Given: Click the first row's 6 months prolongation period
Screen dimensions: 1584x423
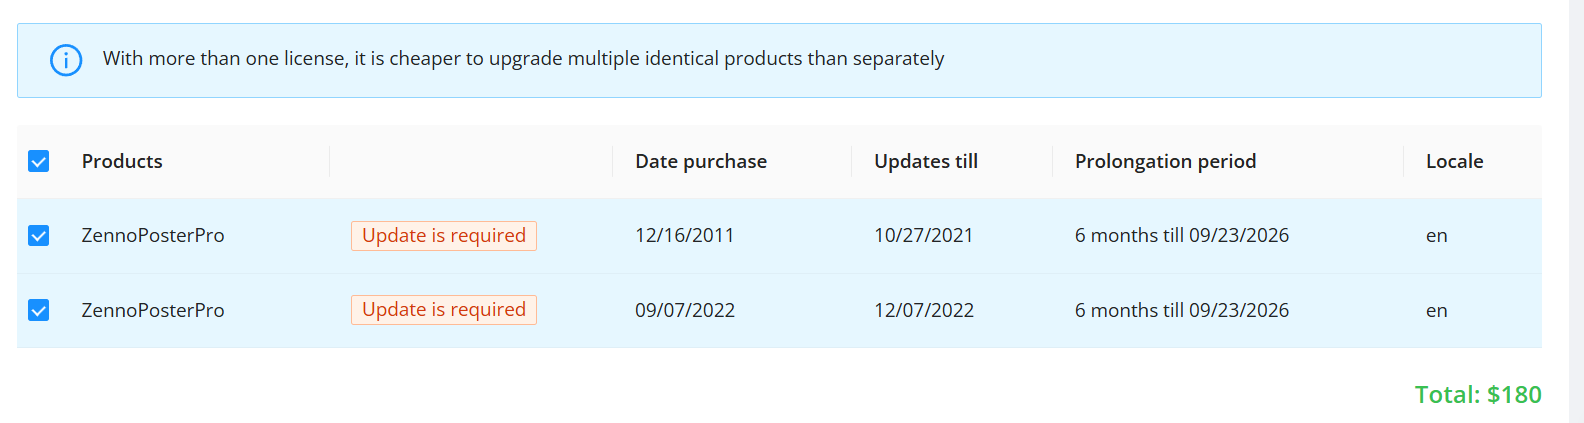Looking at the screenshot, I should (1182, 236).
